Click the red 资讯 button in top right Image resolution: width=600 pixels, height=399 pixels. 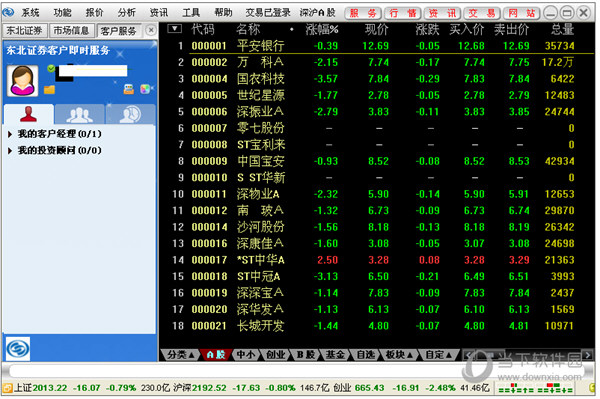[x=442, y=13]
